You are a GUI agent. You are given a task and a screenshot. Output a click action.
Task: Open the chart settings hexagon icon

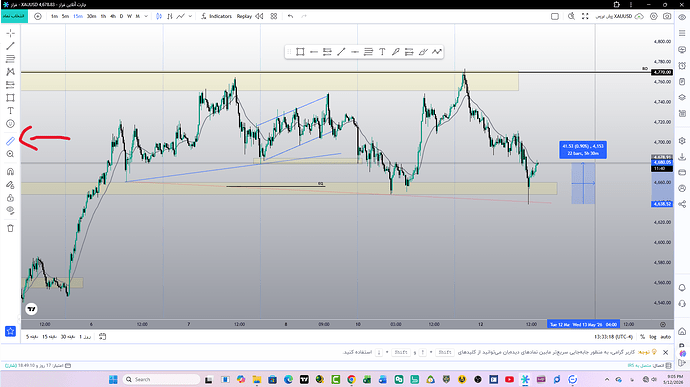tap(654, 16)
